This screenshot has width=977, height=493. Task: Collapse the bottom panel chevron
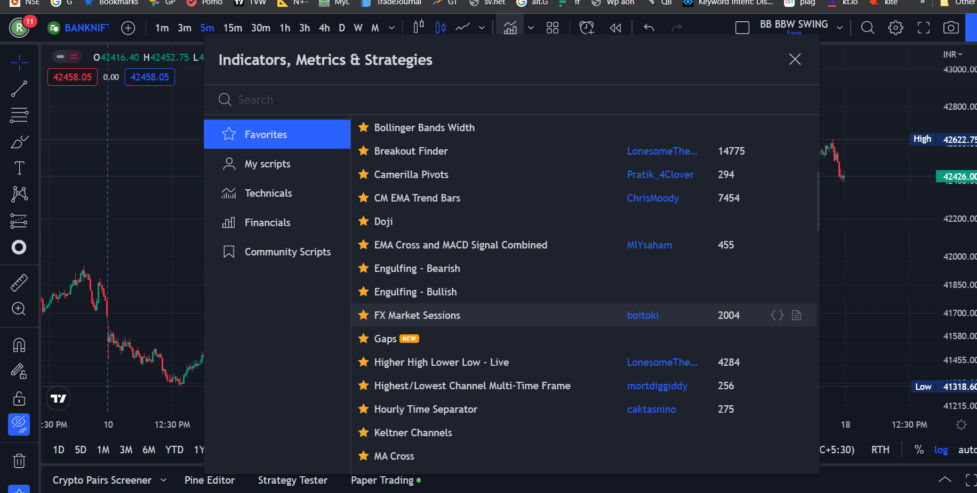coord(945,479)
